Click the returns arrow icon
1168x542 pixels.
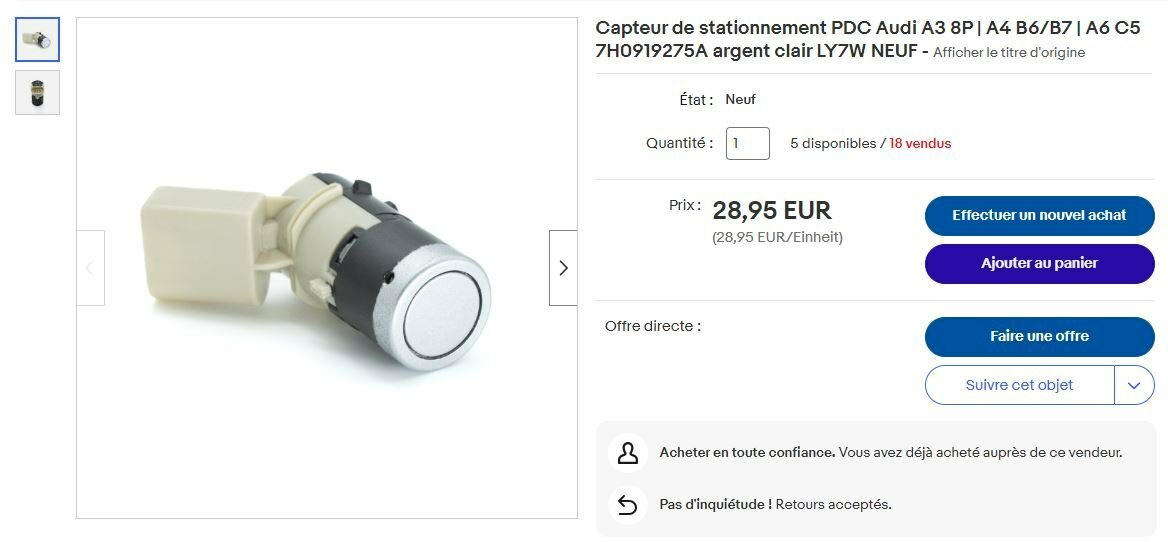click(x=627, y=505)
